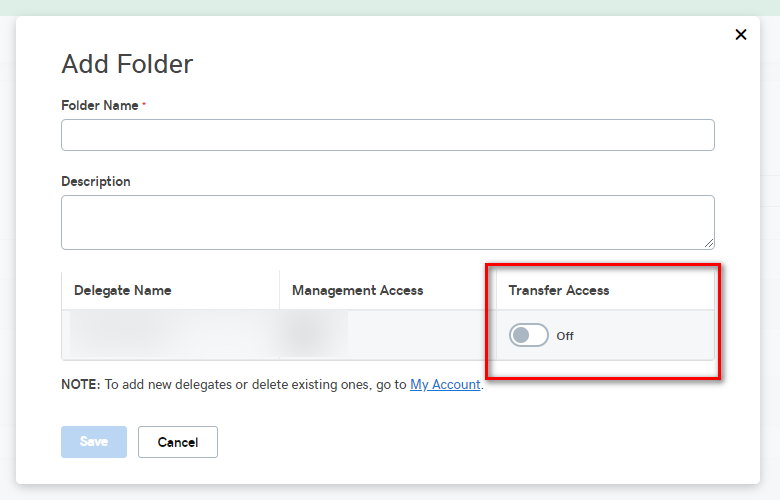
Task: Click the Folder Name field label
Action: (x=99, y=105)
